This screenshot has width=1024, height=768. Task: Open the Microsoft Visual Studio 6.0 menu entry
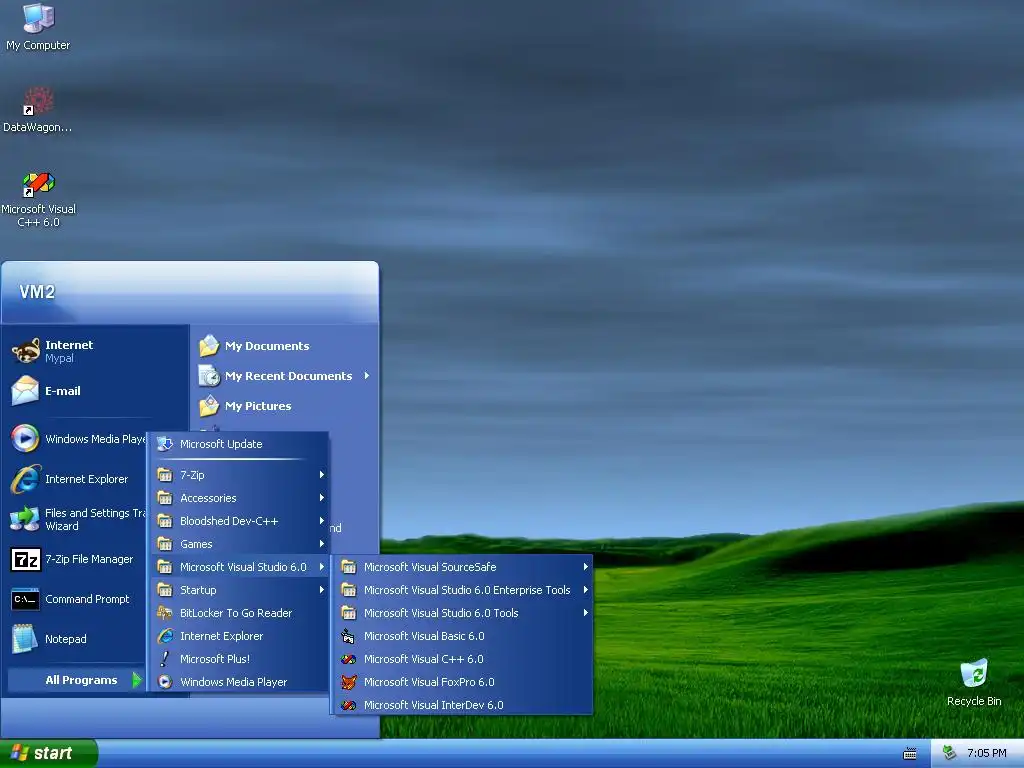(239, 567)
